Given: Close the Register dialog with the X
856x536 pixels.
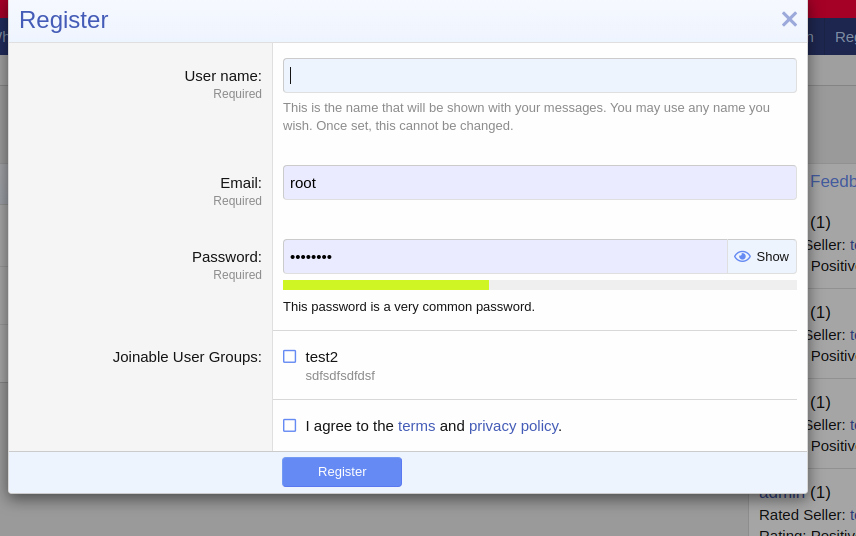Looking at the screenshot, I should coord(789,19).
